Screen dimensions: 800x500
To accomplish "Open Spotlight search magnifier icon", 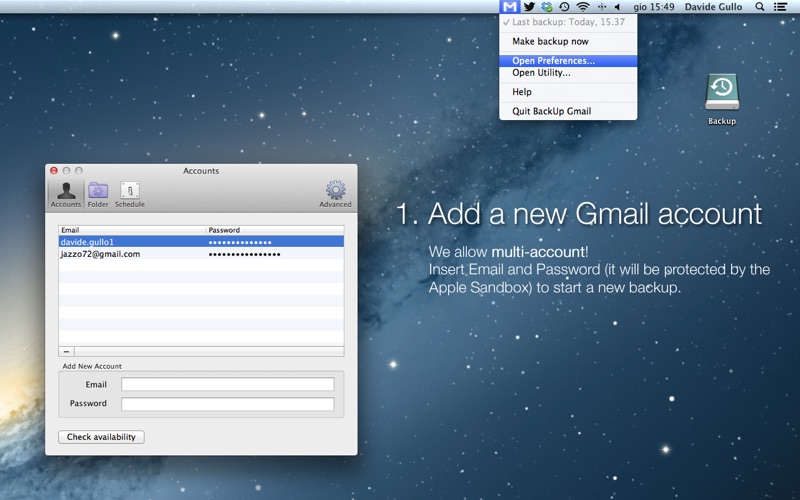I will 760,7.
